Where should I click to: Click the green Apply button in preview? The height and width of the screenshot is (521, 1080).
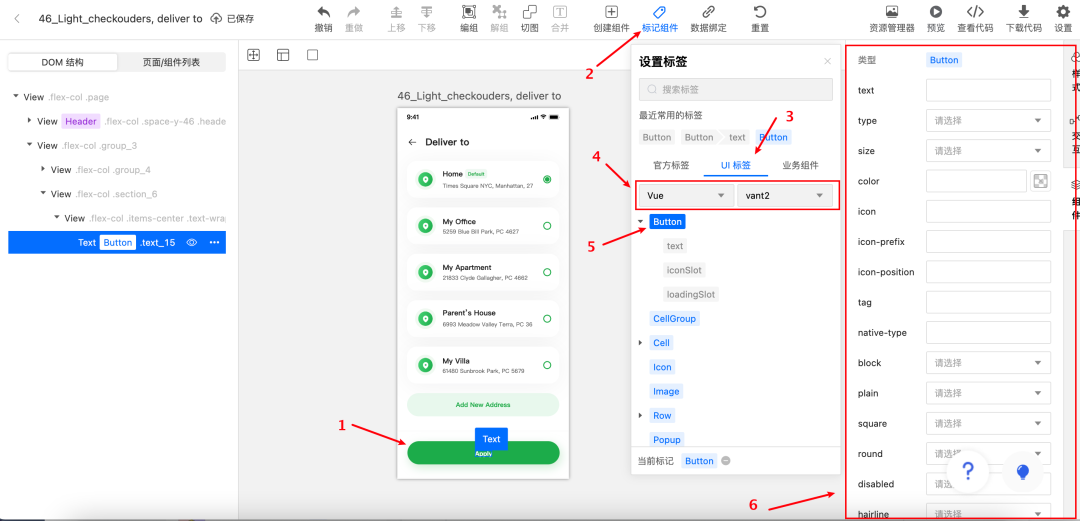(483, 453)
